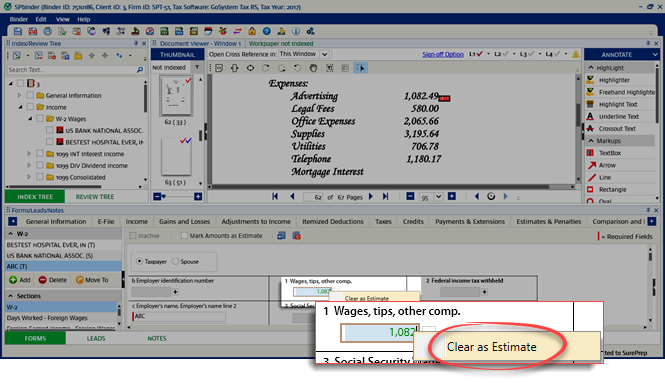The image size is (665, 388).
Task: Collapse the Markups annotation section
Action: (591, 141)
